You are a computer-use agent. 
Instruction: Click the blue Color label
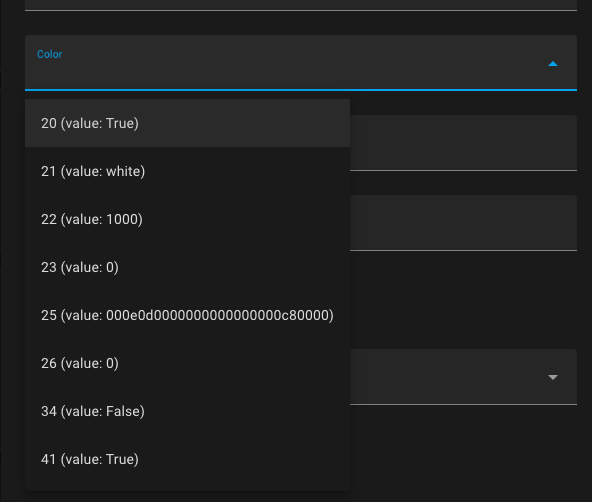coord(49,54)
